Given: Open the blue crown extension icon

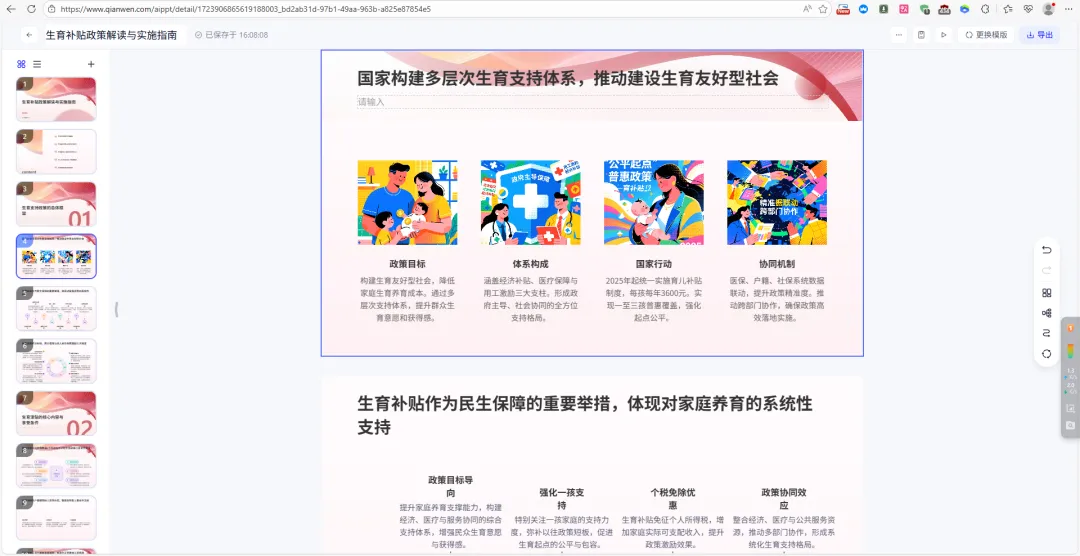Looking at the screenshot, I should [863, 9].
